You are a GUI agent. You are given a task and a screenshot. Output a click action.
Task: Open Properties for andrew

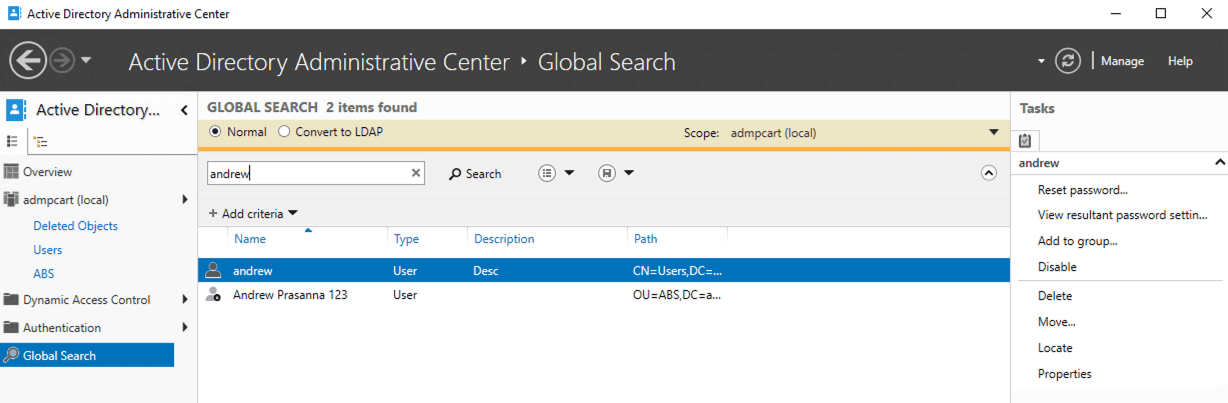[1065, 374]
